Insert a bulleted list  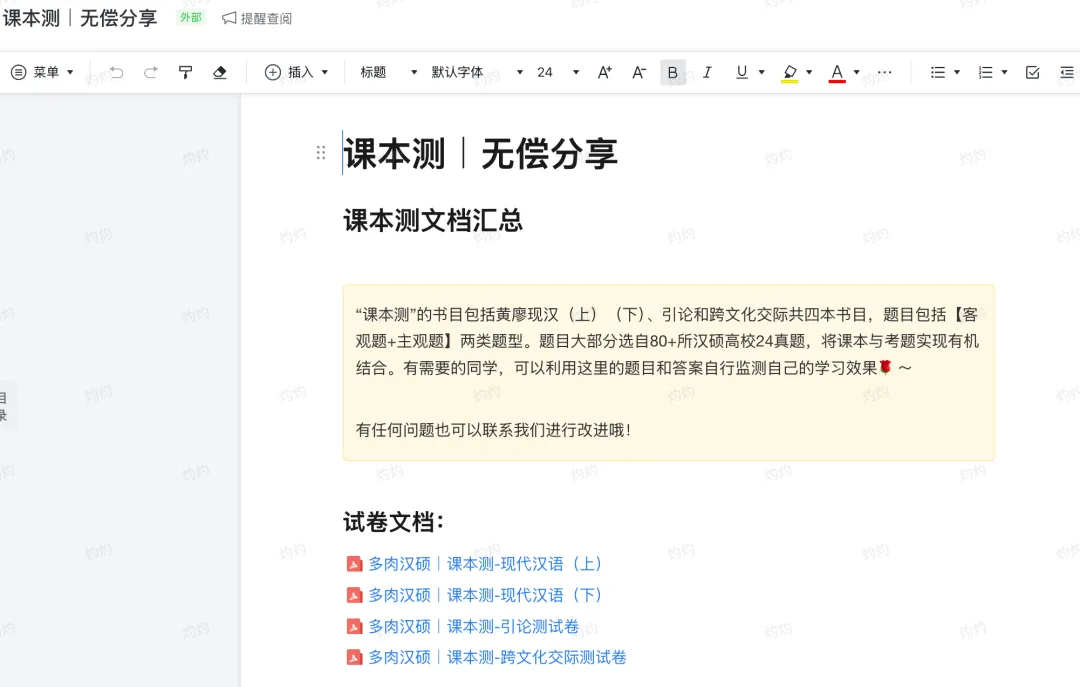[x=937, y=72]
